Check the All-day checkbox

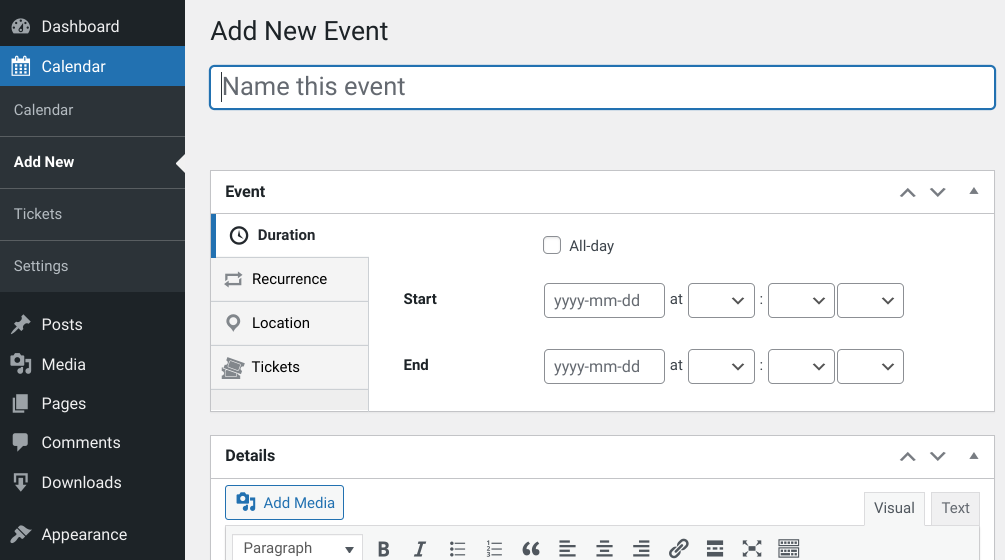click(x=552, y=245)
